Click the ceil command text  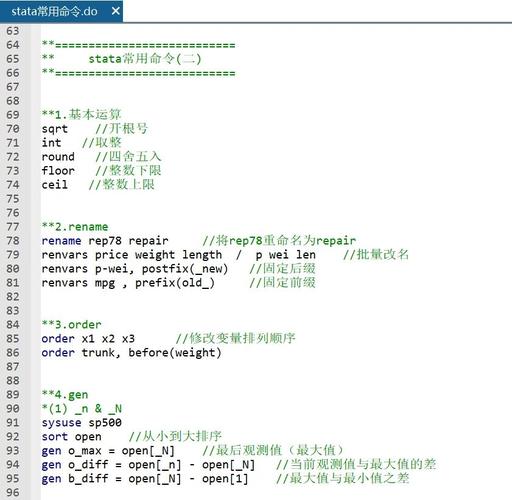click(x=55, y=185)
